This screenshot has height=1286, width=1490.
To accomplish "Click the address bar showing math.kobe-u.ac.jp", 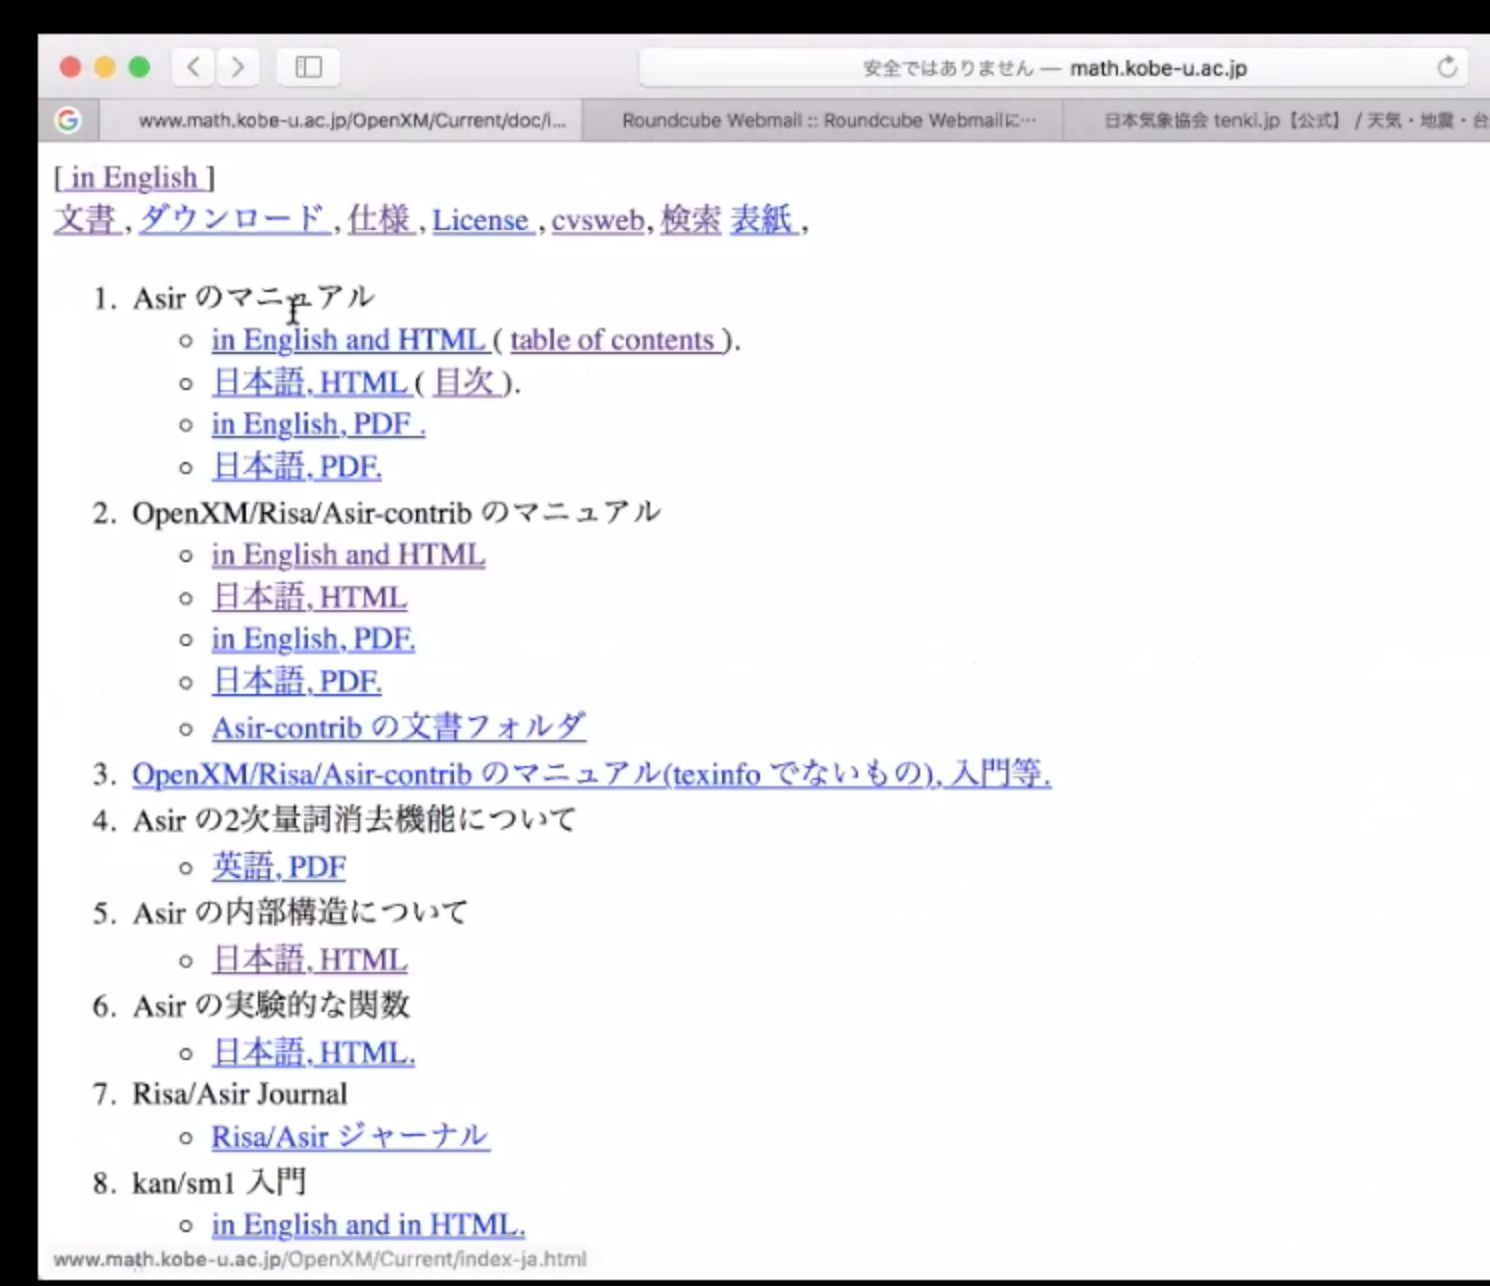I will [1054, 68].
